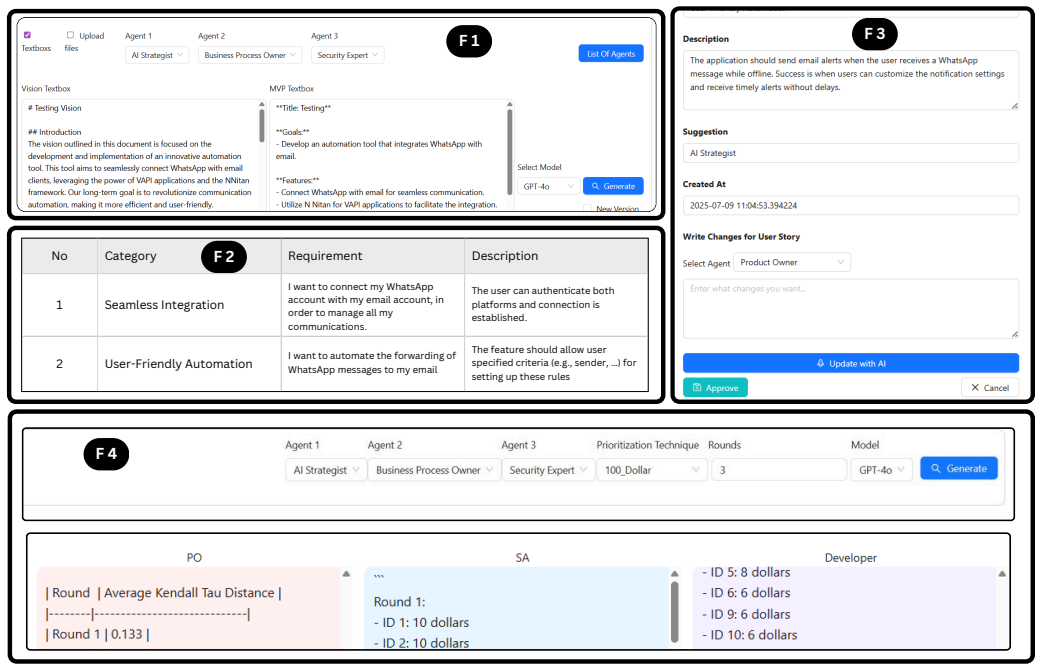Uncheck the Textboxes checkbox
This screenshot has height=670, width=1041.
tap(27, 35)
